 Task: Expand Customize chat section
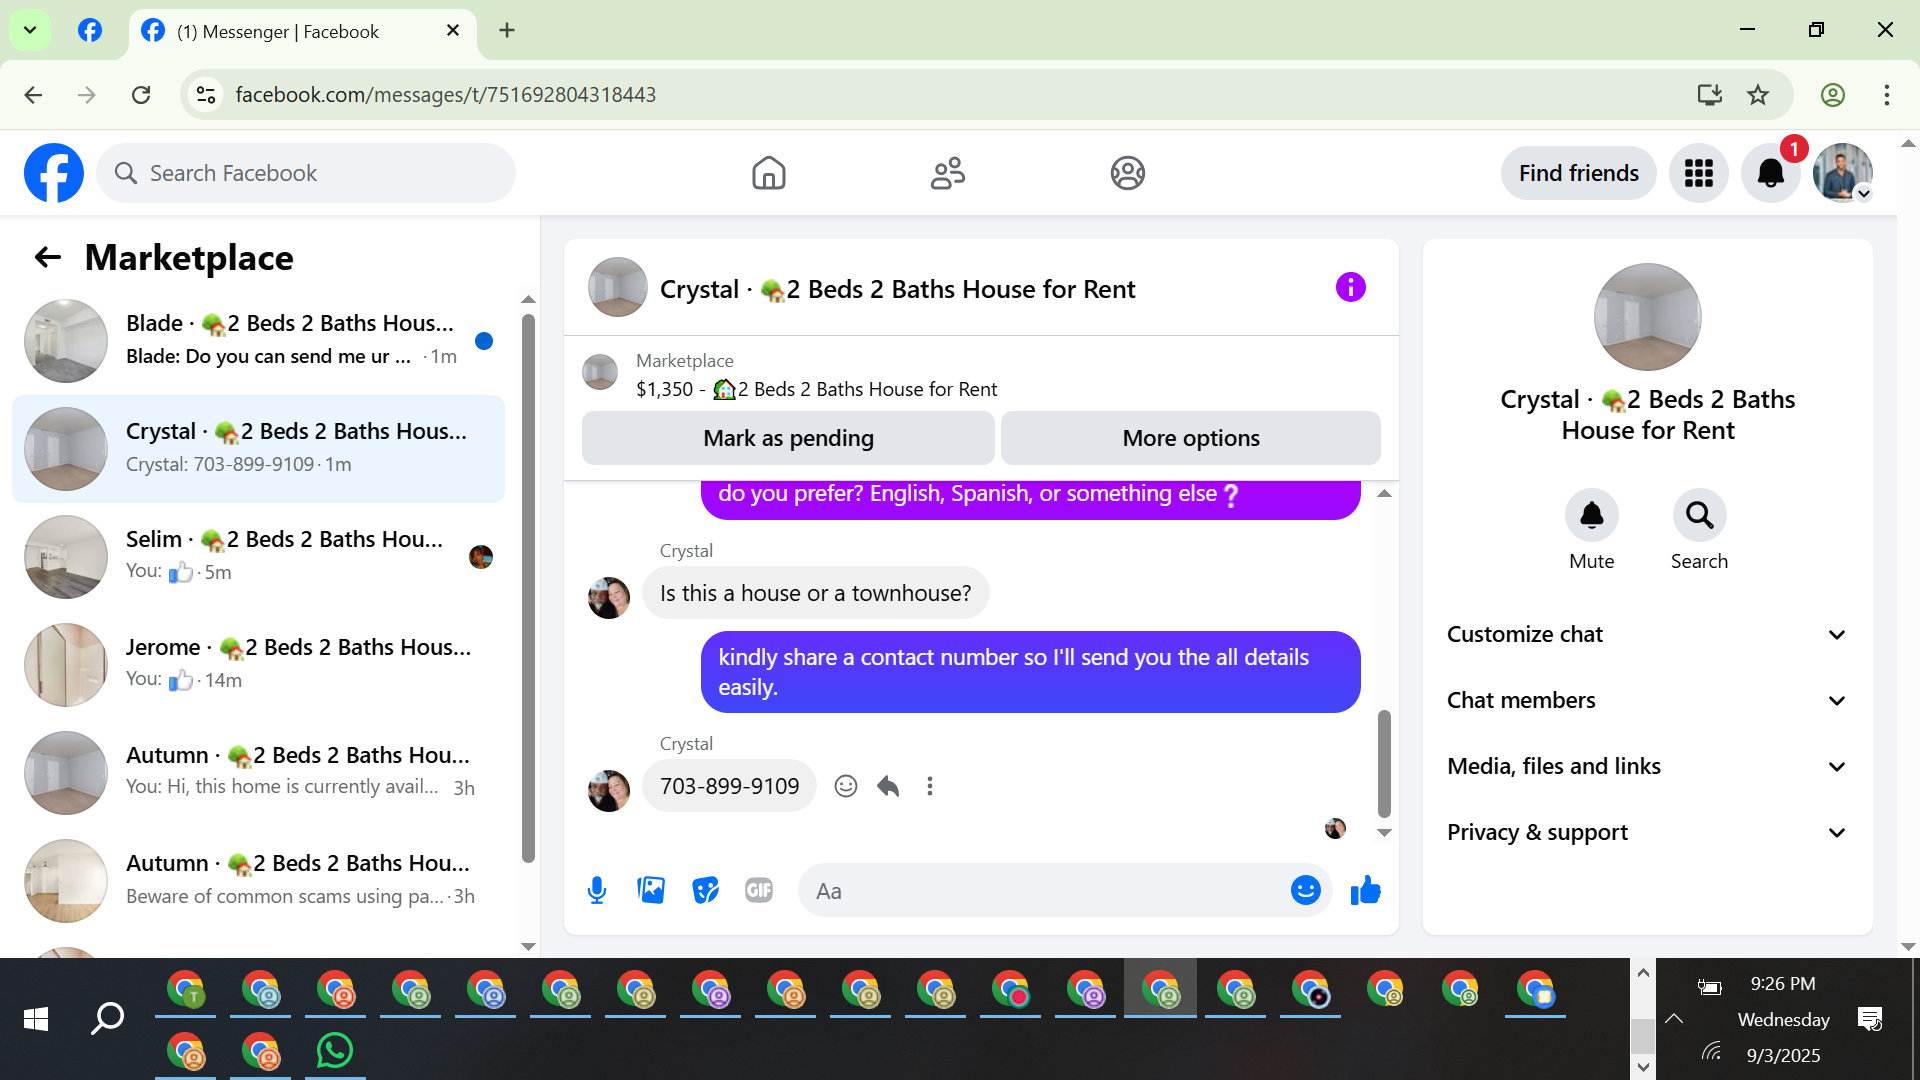point(1647,635)
